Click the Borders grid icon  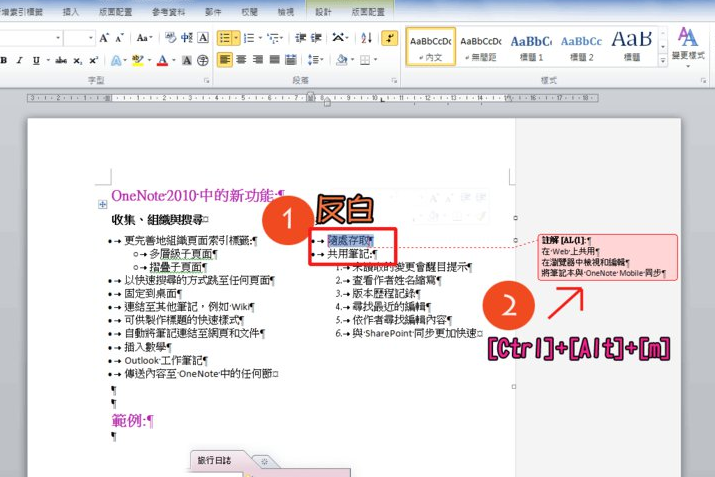365,60
